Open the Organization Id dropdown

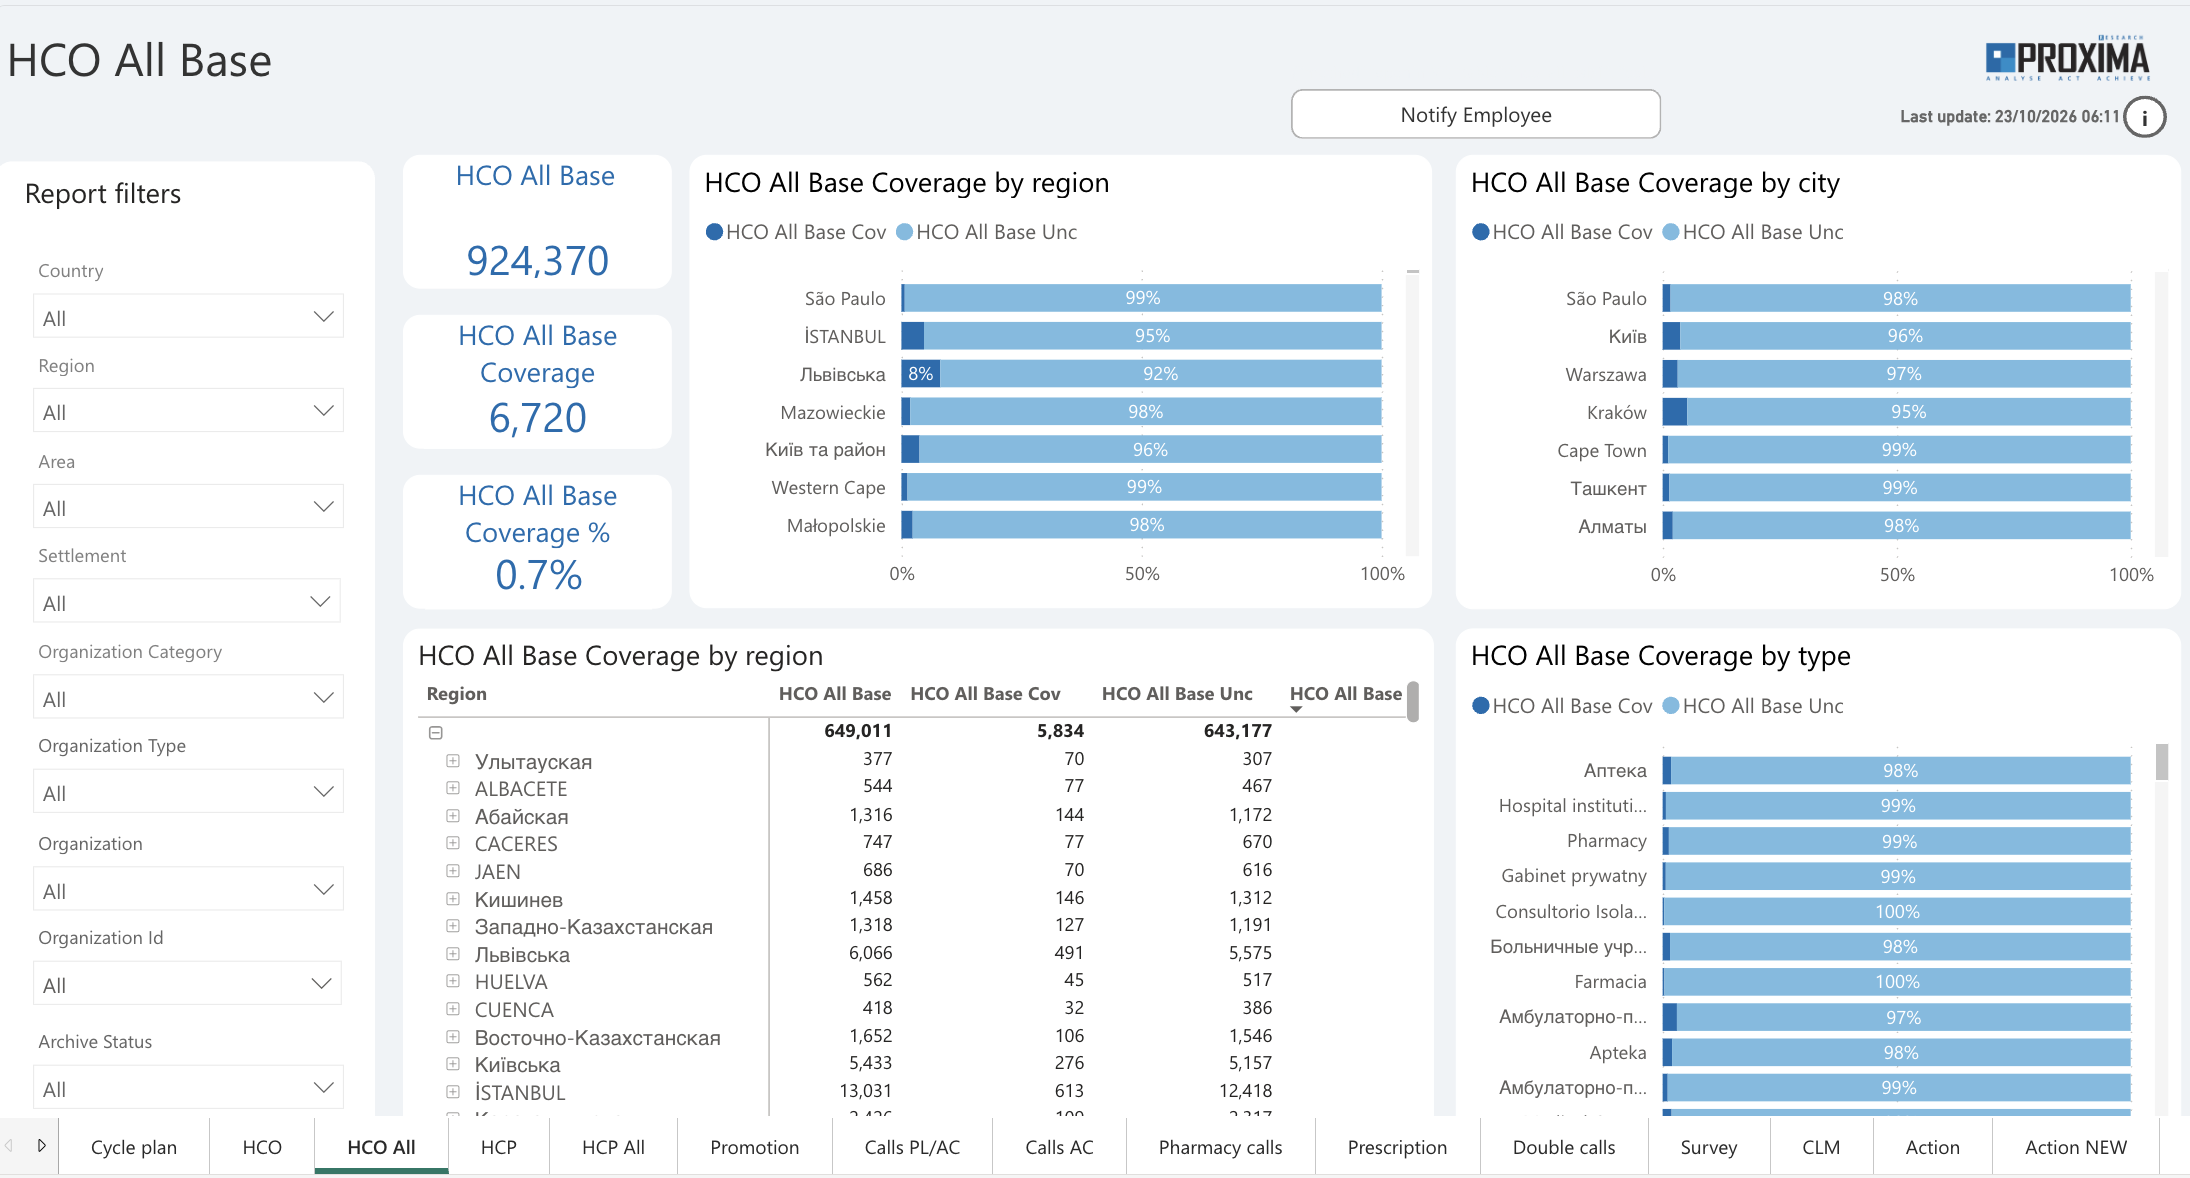[x=186, y=984]
